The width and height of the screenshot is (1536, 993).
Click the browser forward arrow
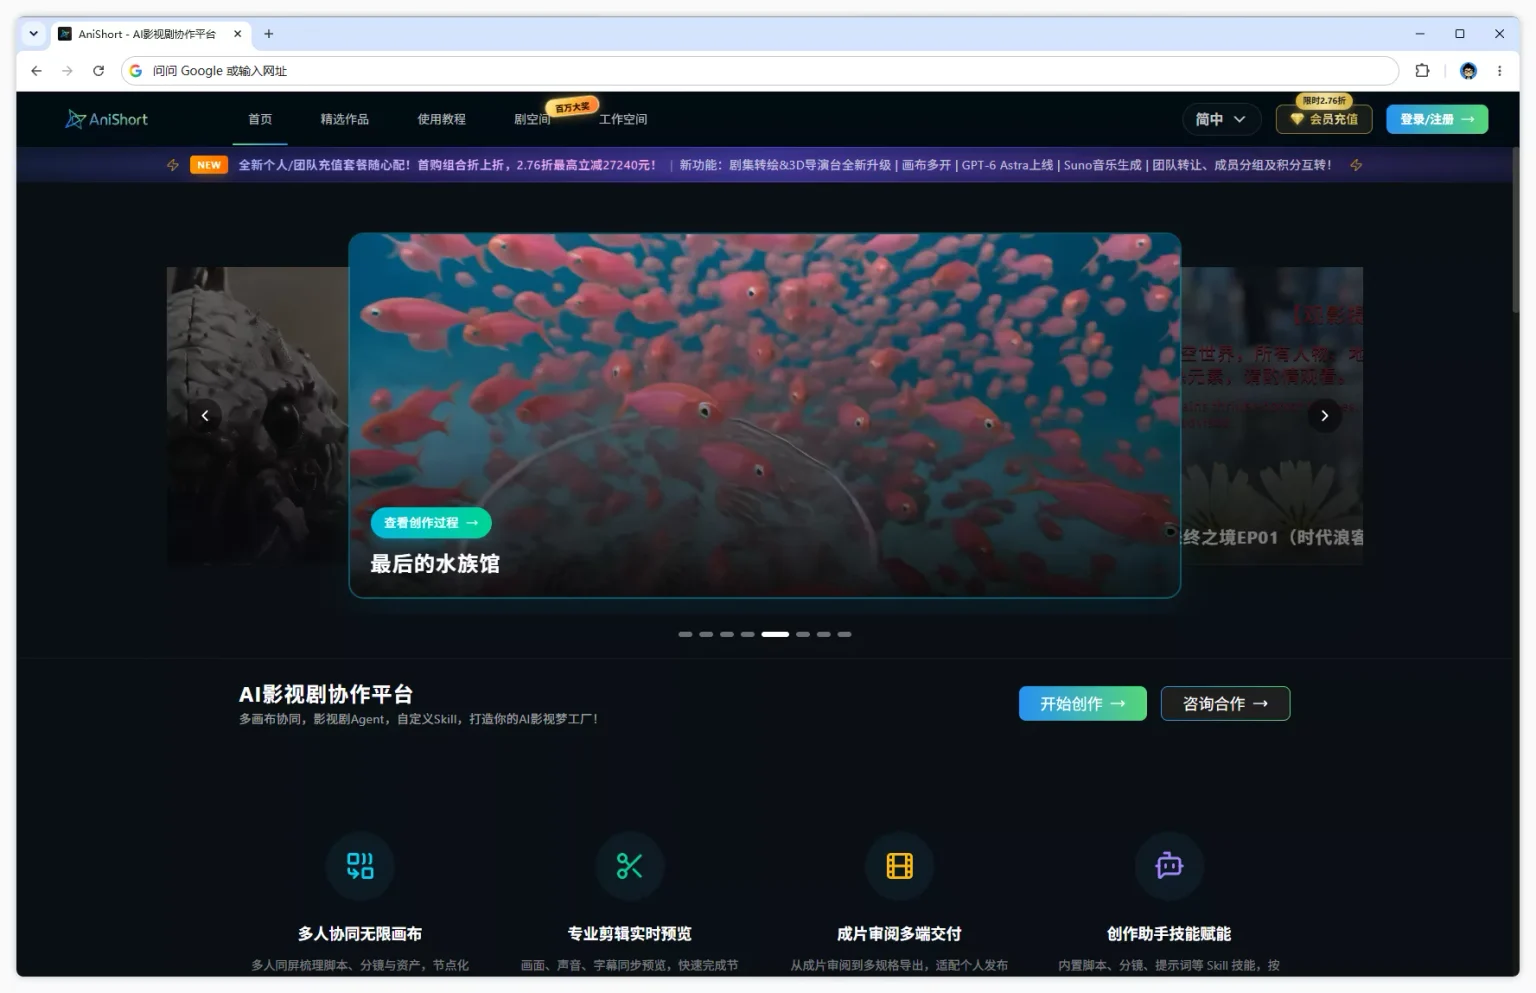[x=67, y=71]
